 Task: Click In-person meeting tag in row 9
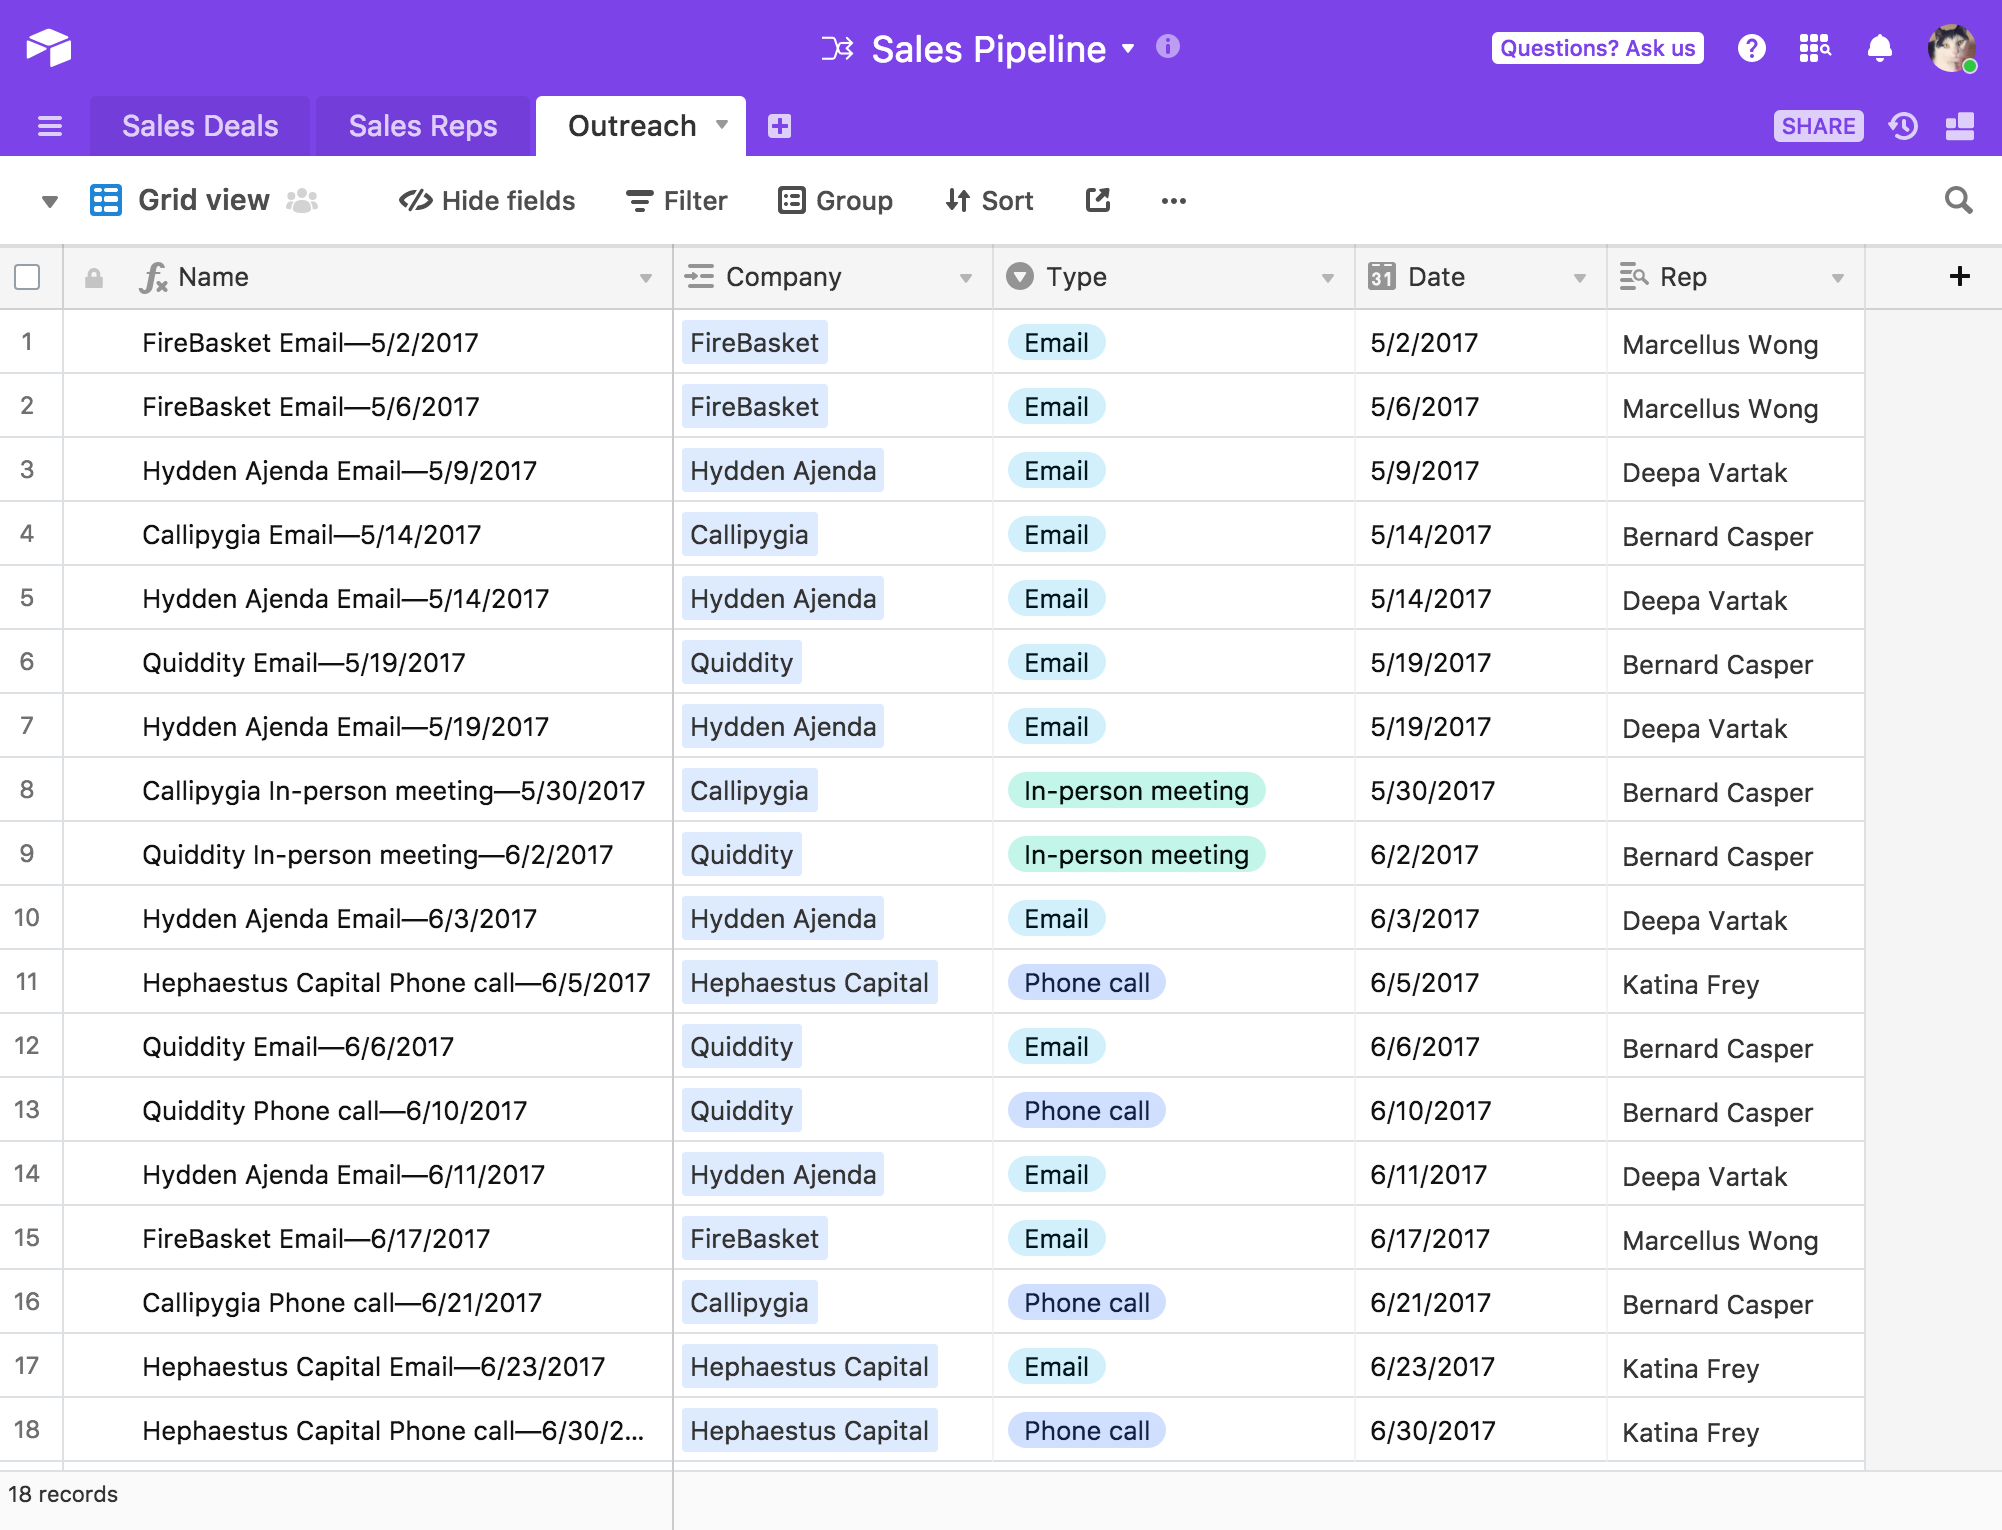pyautogui.click(x=1136, y=855)
